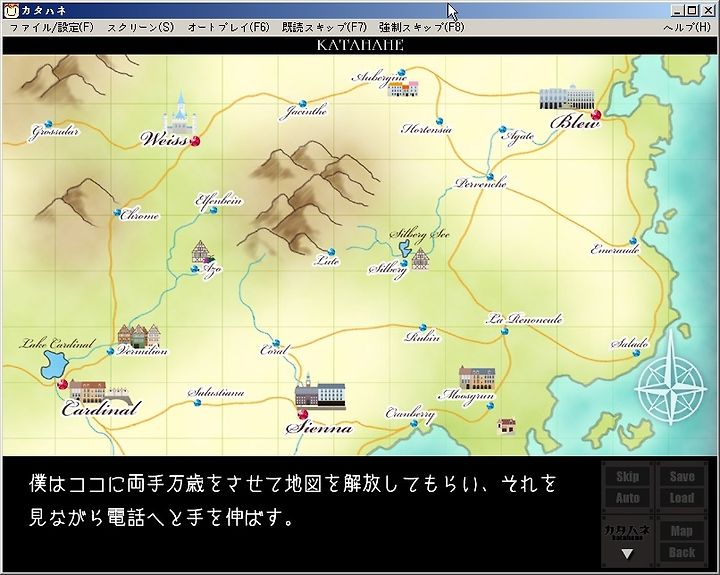Click the Hortensia blue marker
Viewport: 720px width, 575px height.
point(439,121)
